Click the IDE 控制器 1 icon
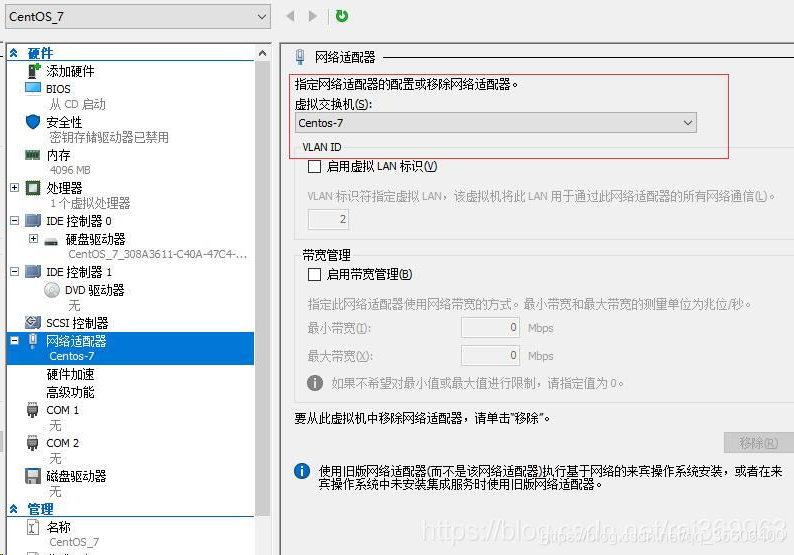The image size is (794, 555). (x=33, y=271)
